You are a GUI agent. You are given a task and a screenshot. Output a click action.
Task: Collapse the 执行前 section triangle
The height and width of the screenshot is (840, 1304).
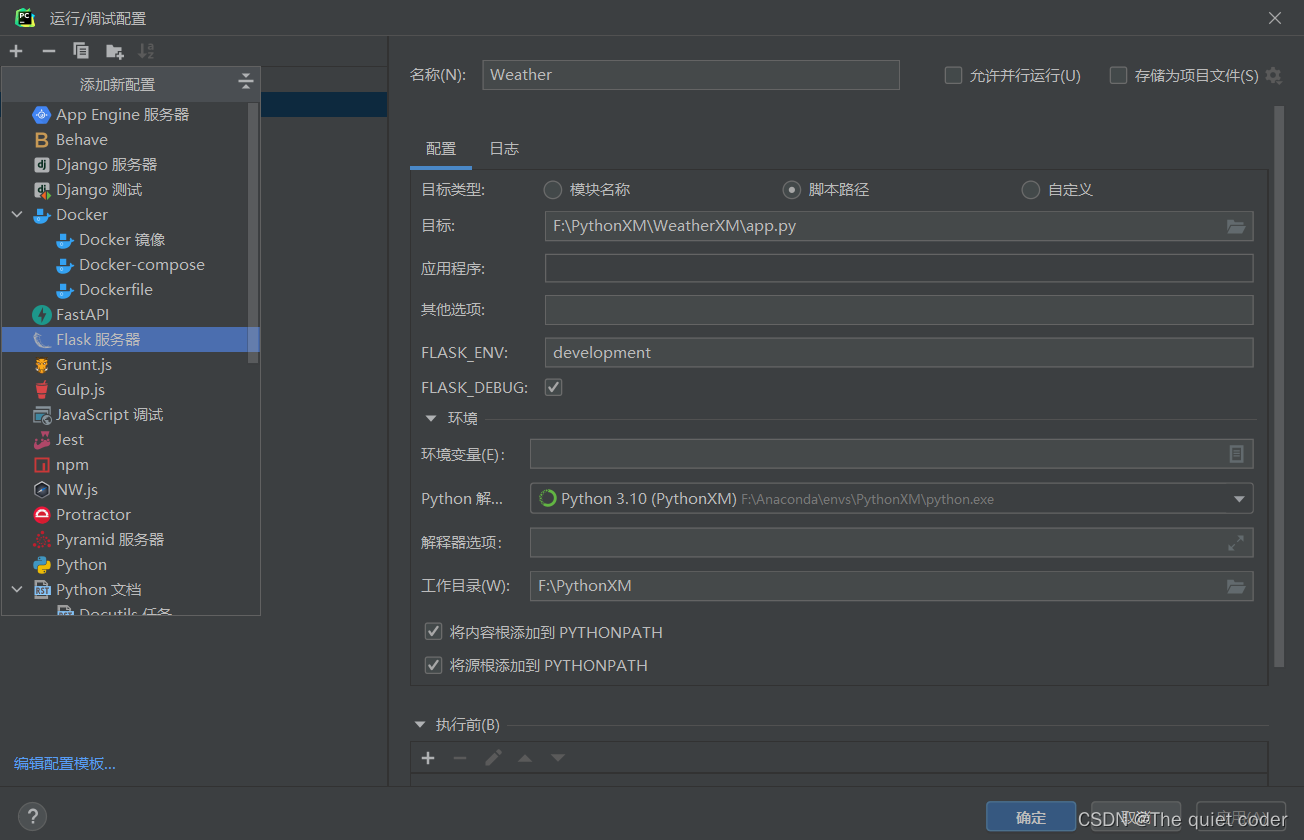[420, 725]
